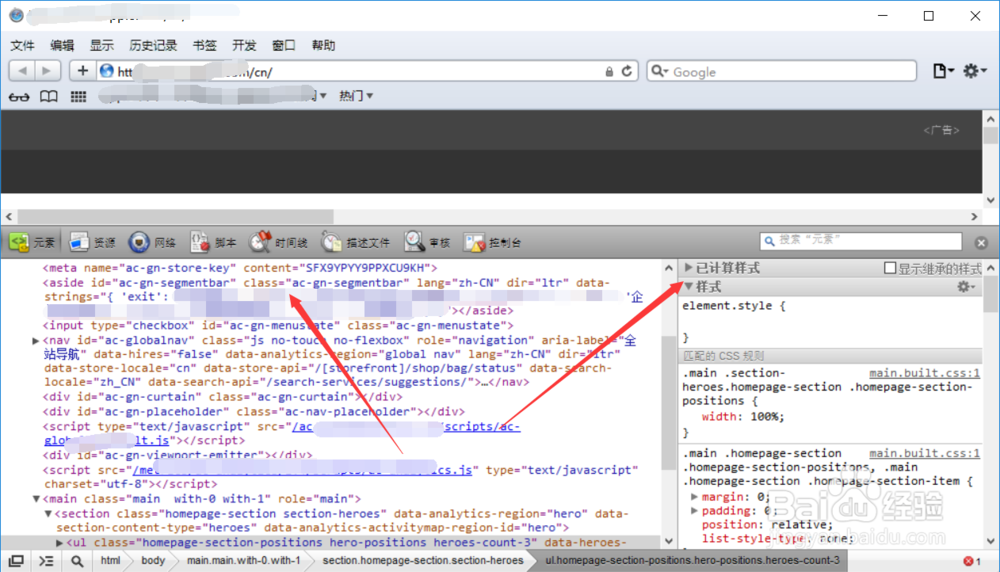Open the Google search engine dropdown
This screenshot has height=572, width=1000.
coord(659,71)
